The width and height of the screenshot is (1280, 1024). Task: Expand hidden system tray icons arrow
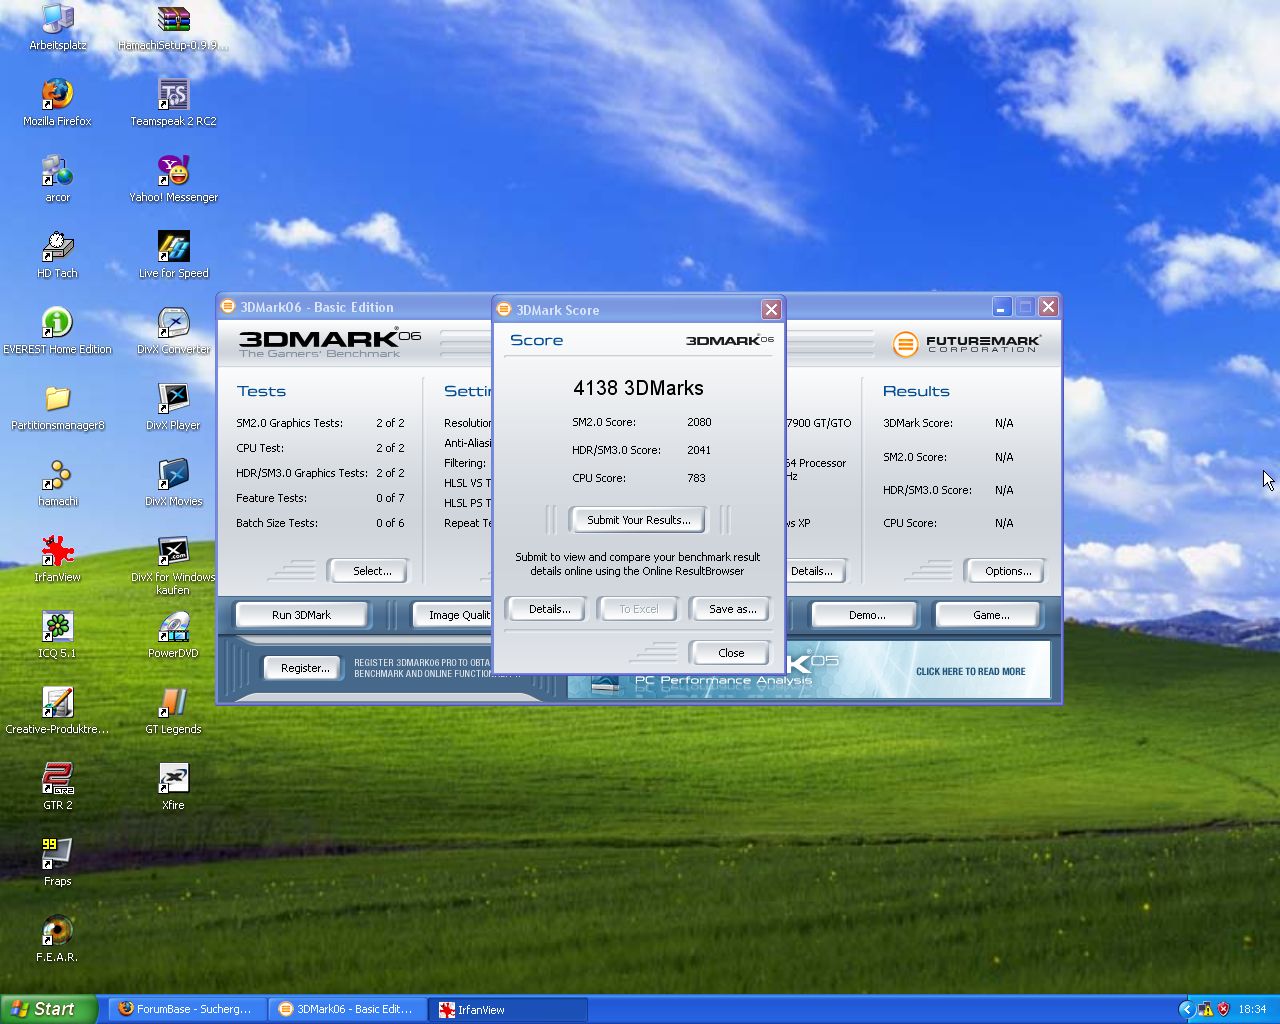1186,1009
